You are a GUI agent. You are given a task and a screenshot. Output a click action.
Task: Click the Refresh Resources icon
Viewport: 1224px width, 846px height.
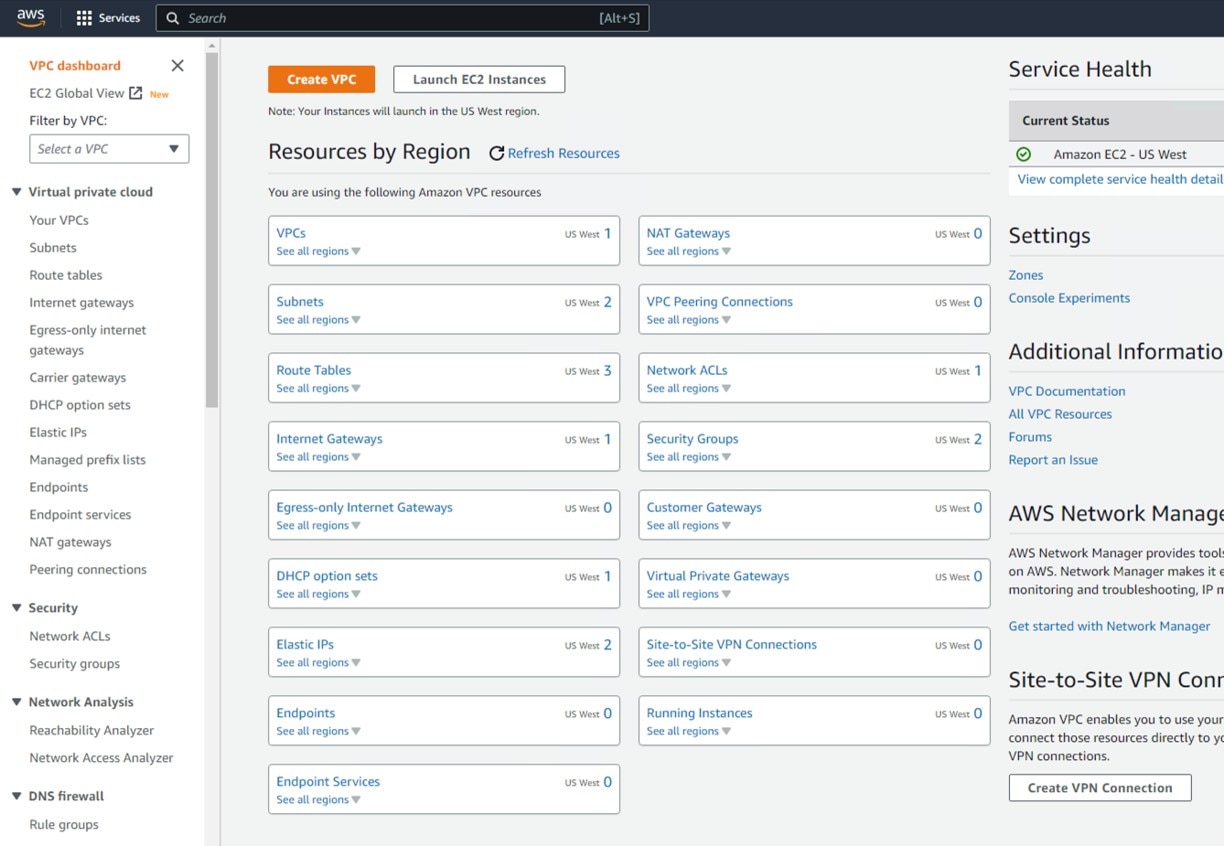[x=496, y=153]
